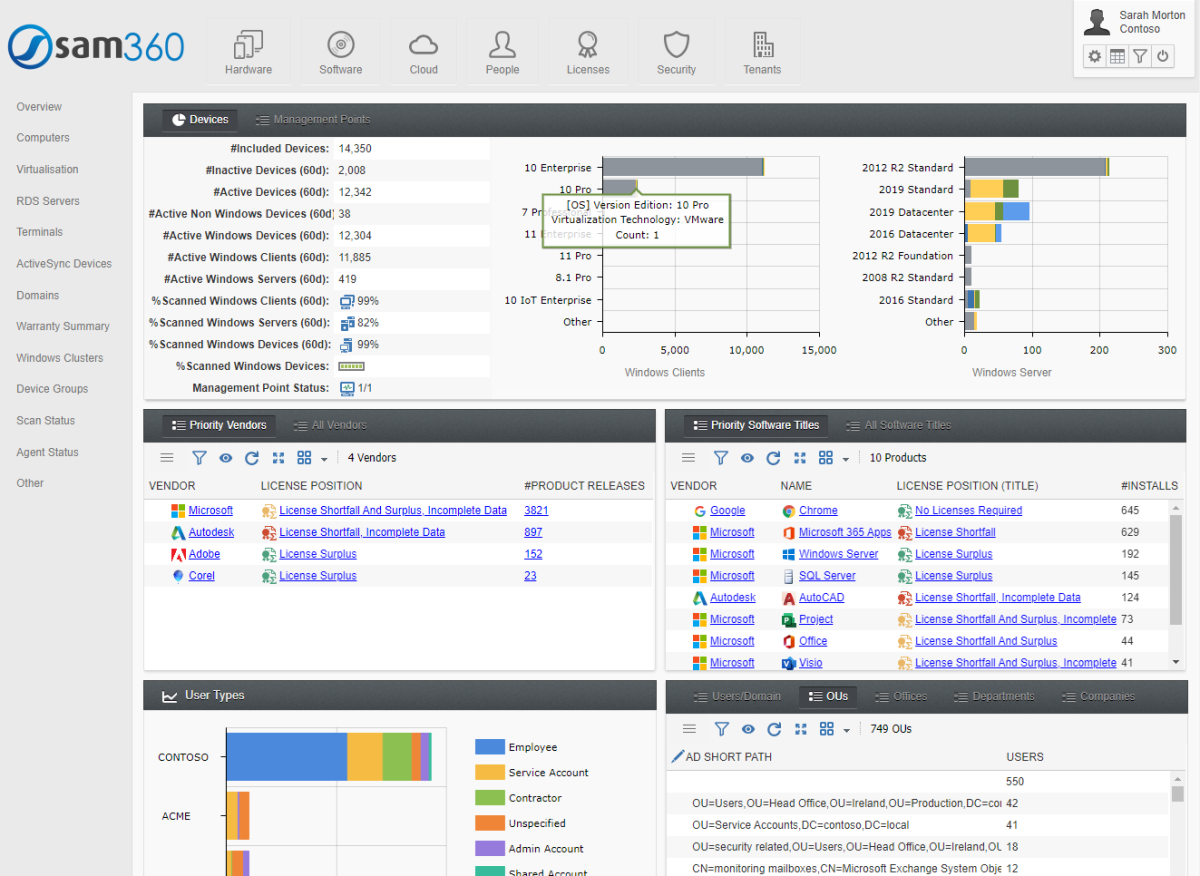
Task: Click the CONTOSO bar in User Types chart
Action: coord(290,757)
